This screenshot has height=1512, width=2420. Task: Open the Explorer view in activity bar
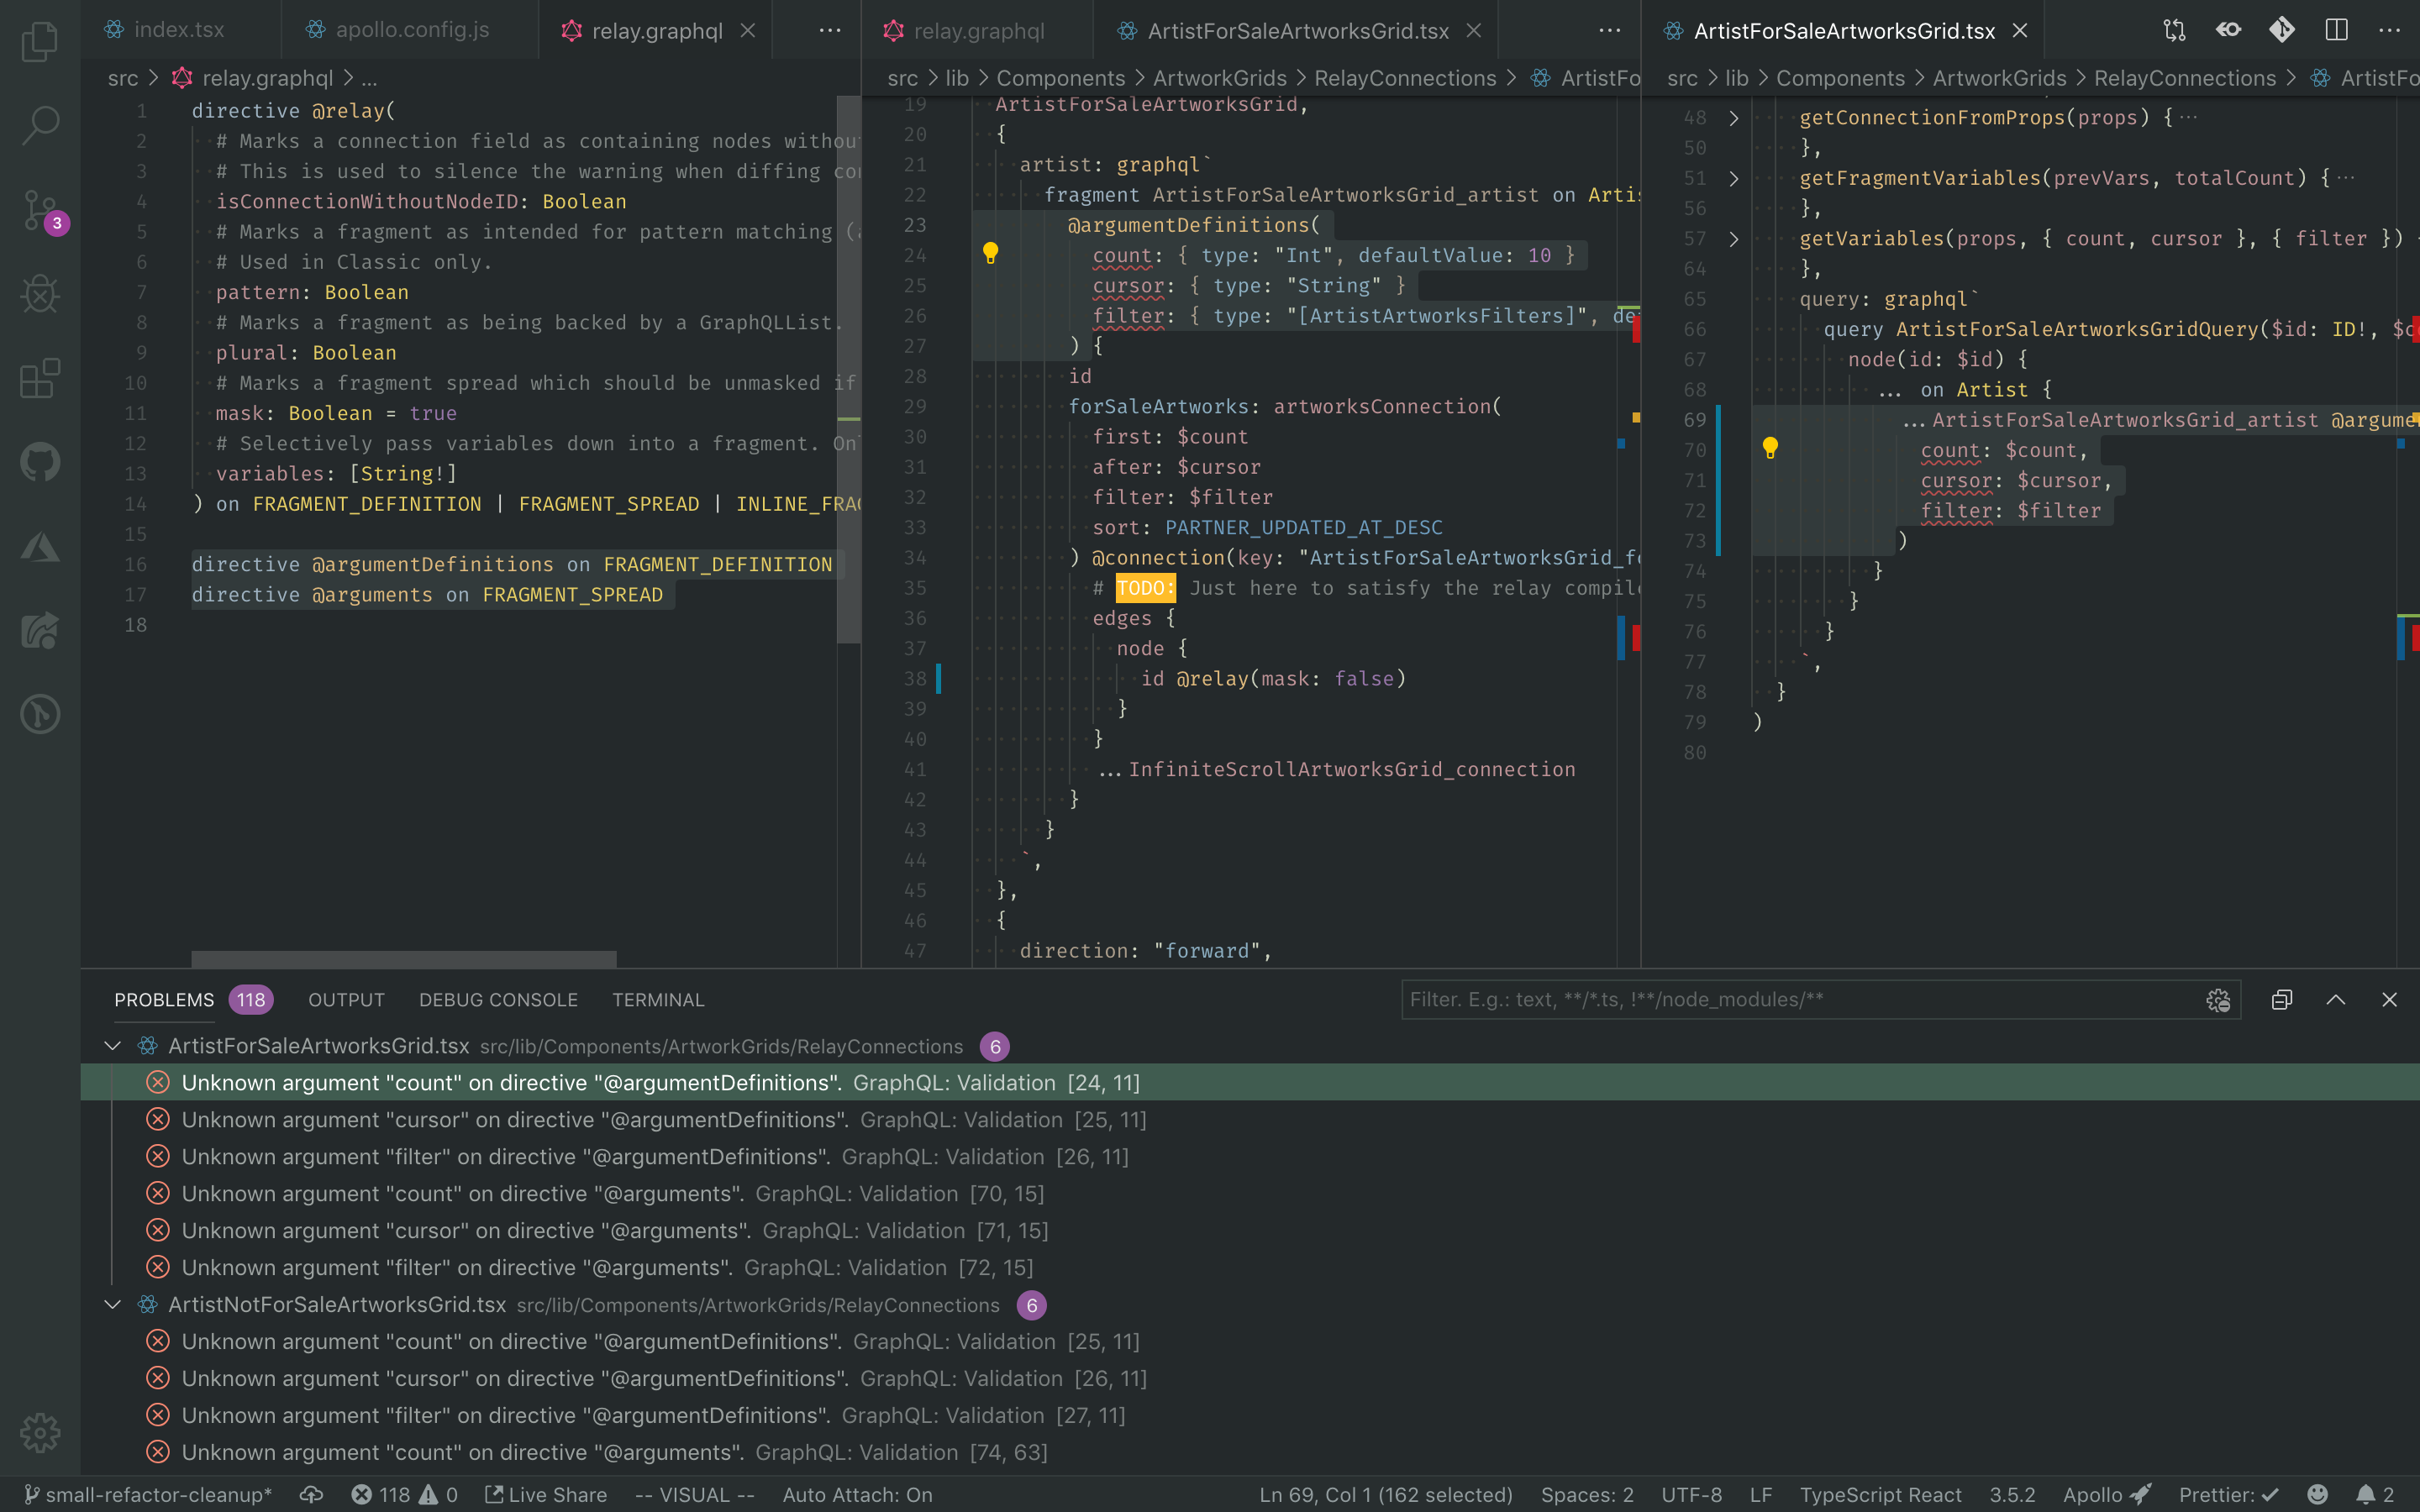40,42
